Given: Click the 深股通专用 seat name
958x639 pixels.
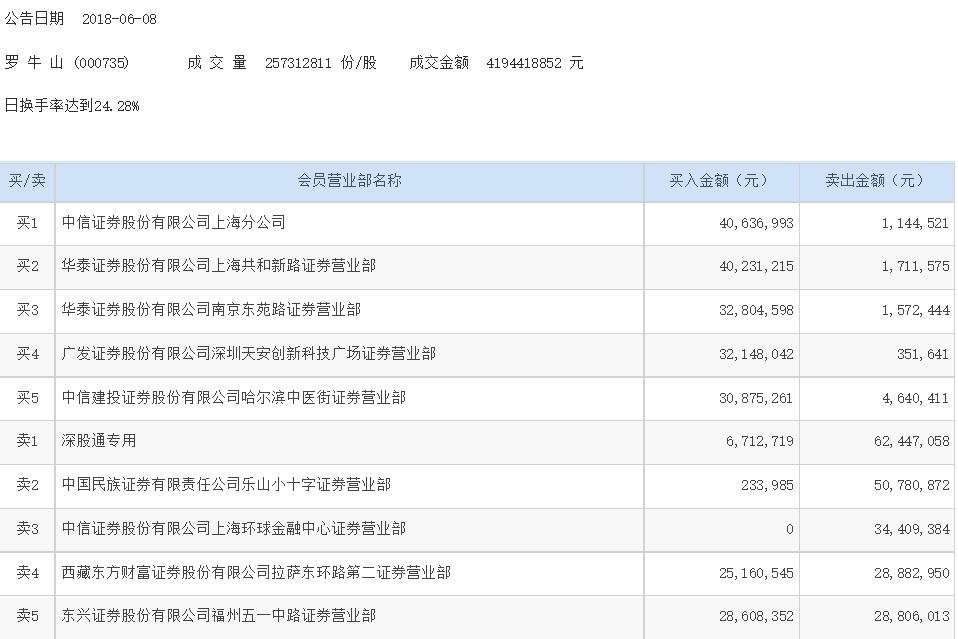Looking at the screenshot, I should [x=99, y=440].
